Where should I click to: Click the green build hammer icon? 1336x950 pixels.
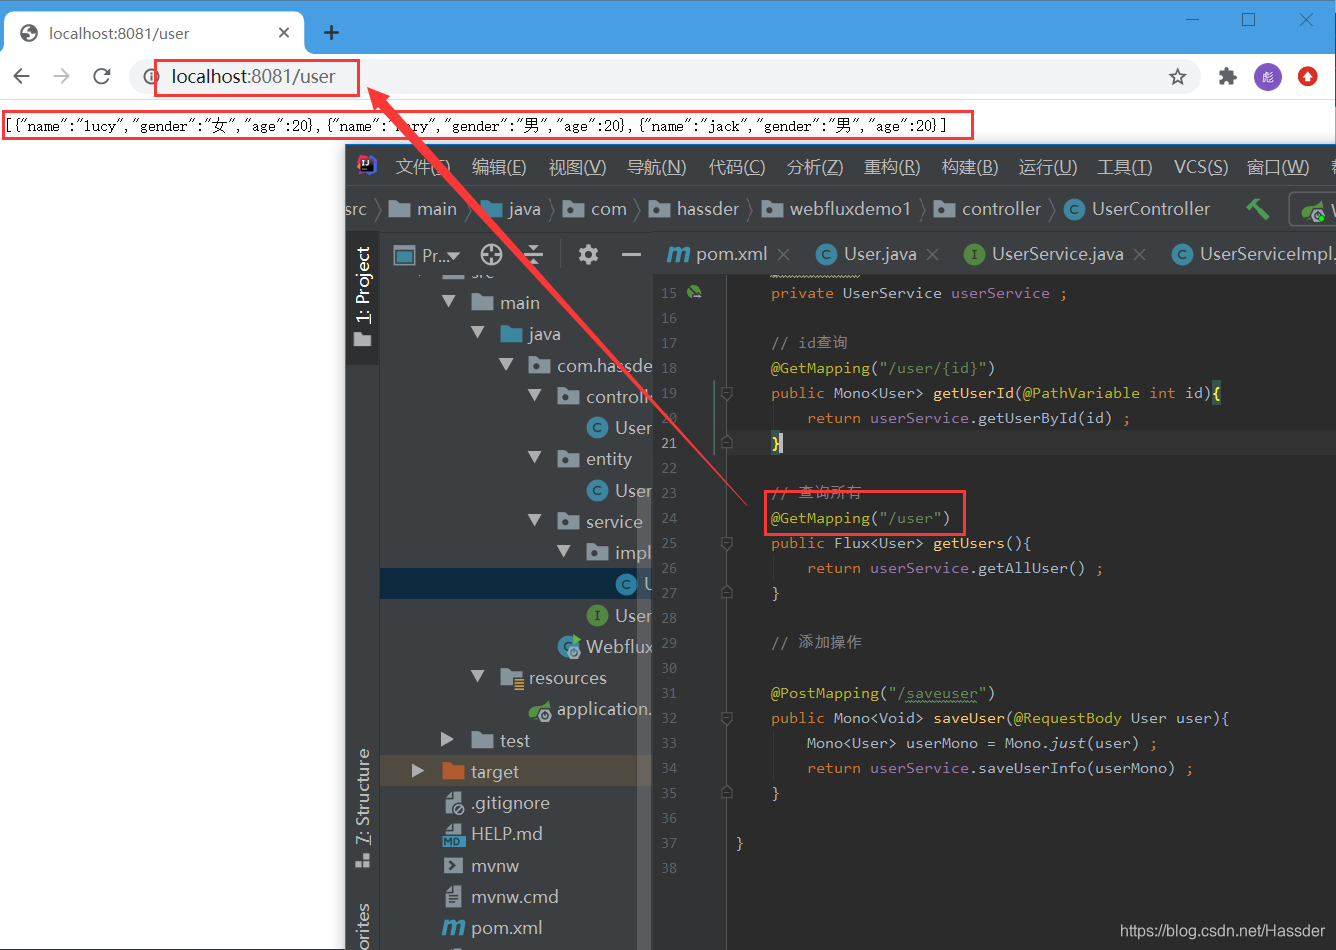pyautogui.click(x=1258, y=208)
